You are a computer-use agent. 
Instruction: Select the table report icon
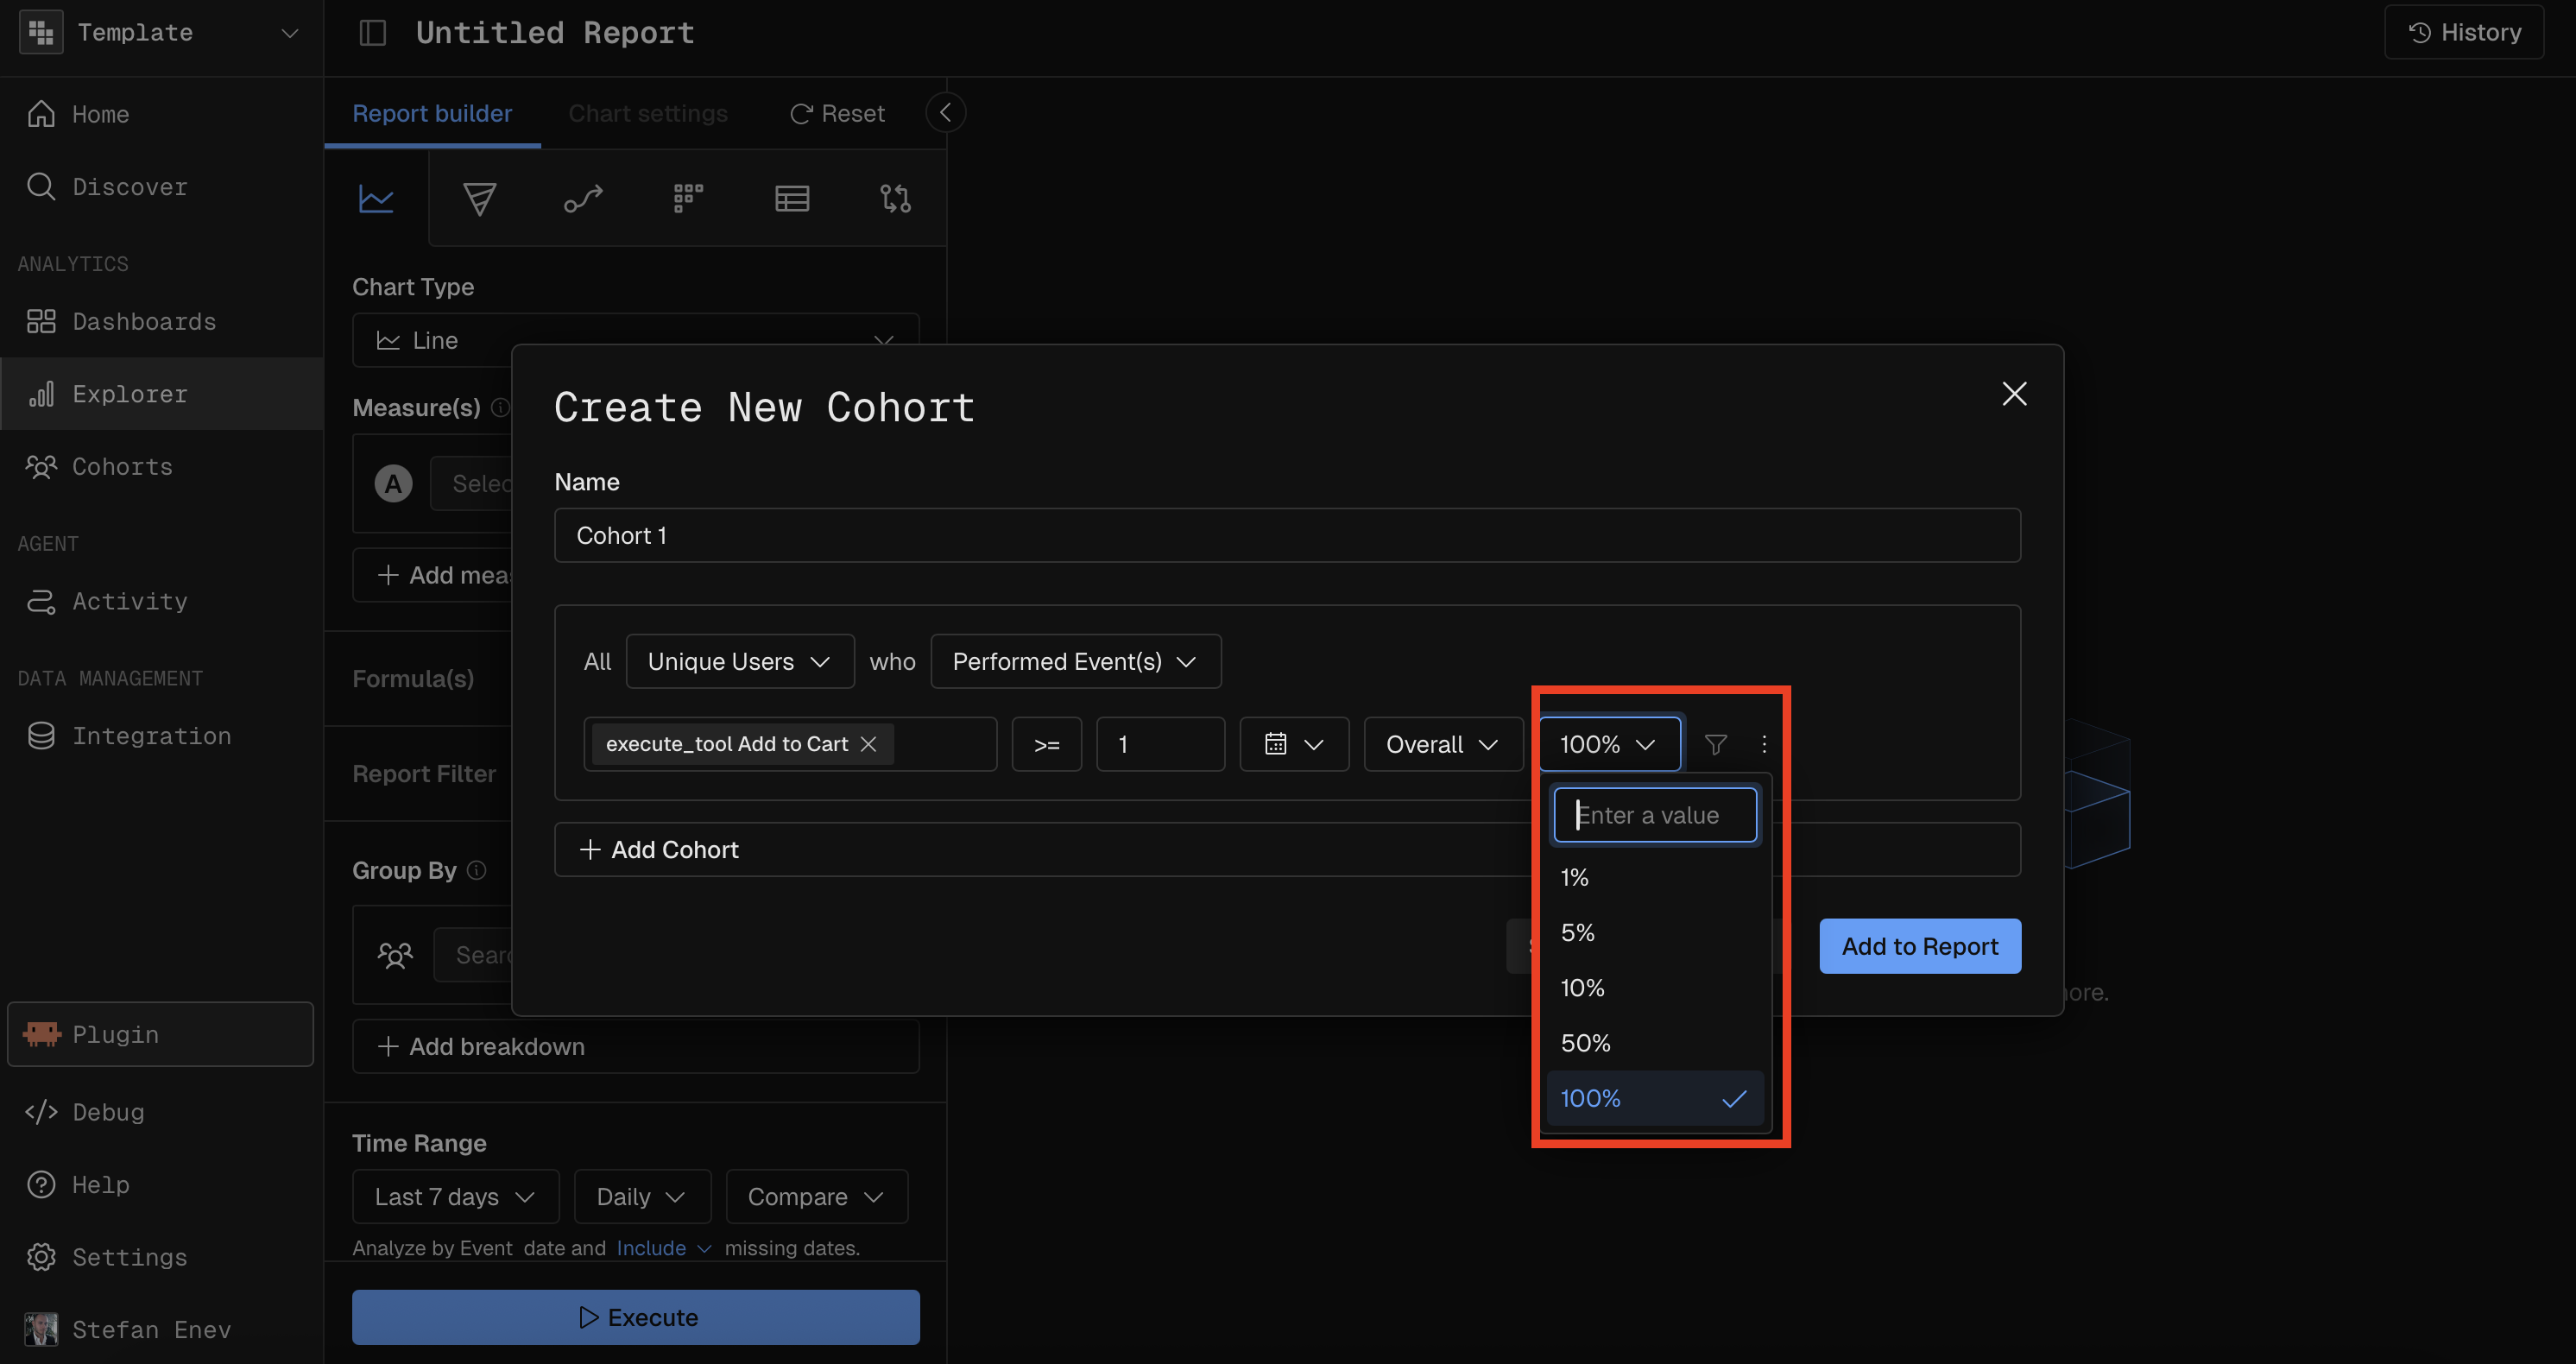(x=792, y=198)
